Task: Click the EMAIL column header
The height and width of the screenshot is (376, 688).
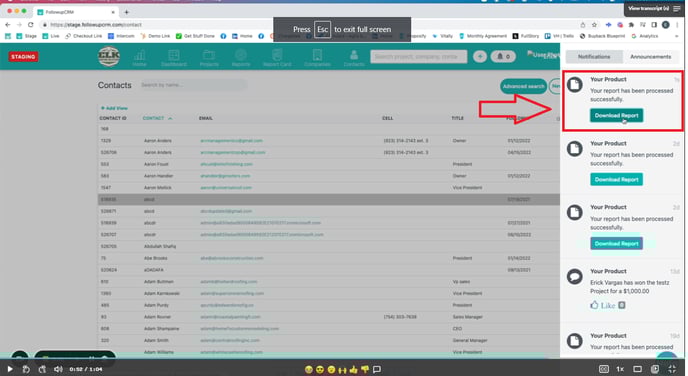Action: [x=206, y=118]
